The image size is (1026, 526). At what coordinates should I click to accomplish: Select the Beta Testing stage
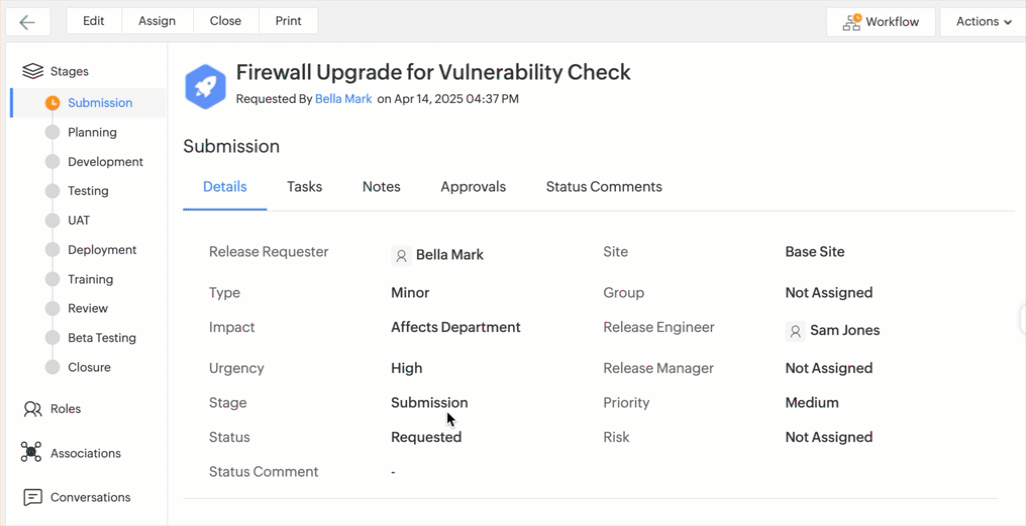tap(101, 338)
